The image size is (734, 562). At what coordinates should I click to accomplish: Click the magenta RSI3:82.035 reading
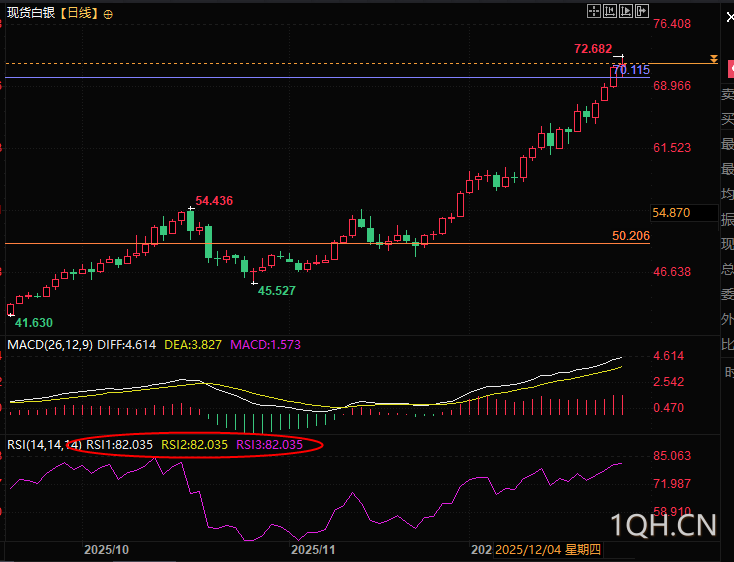point(270,445)
